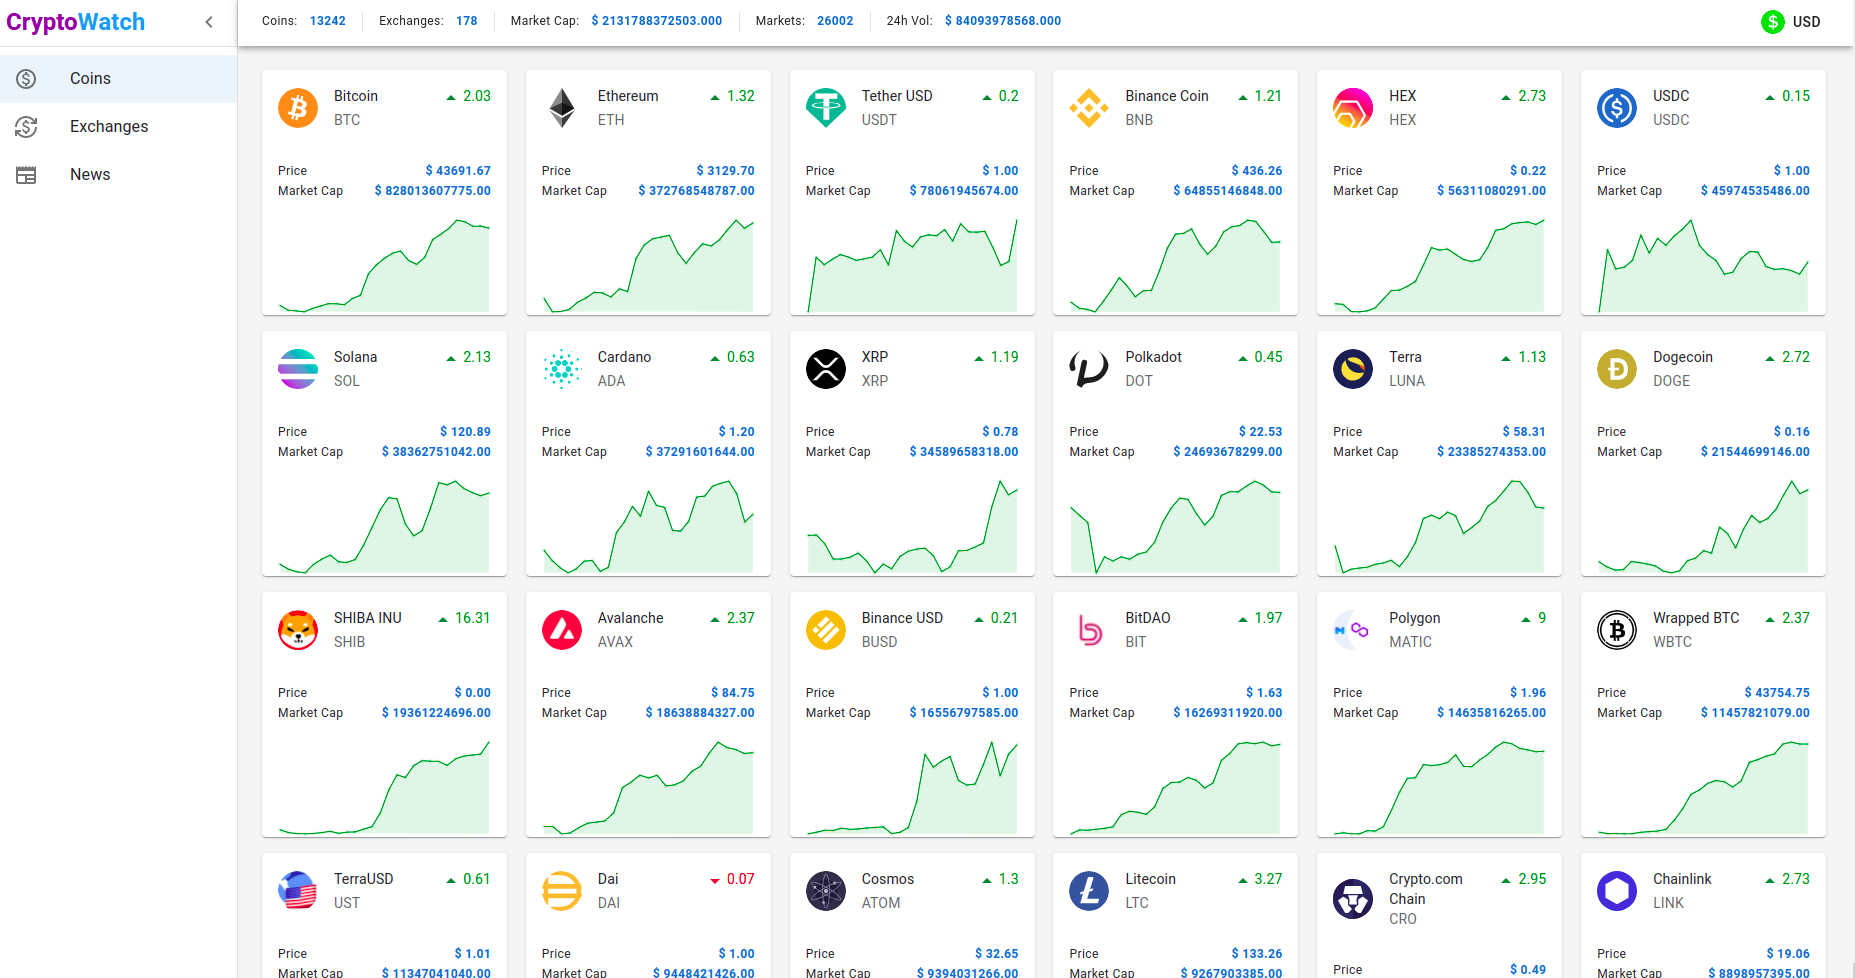The height and width of the screenshot is (978, 1855).
Task: Click the Polygon MATIC logo icon
Action: click(x=1353, y=630)
